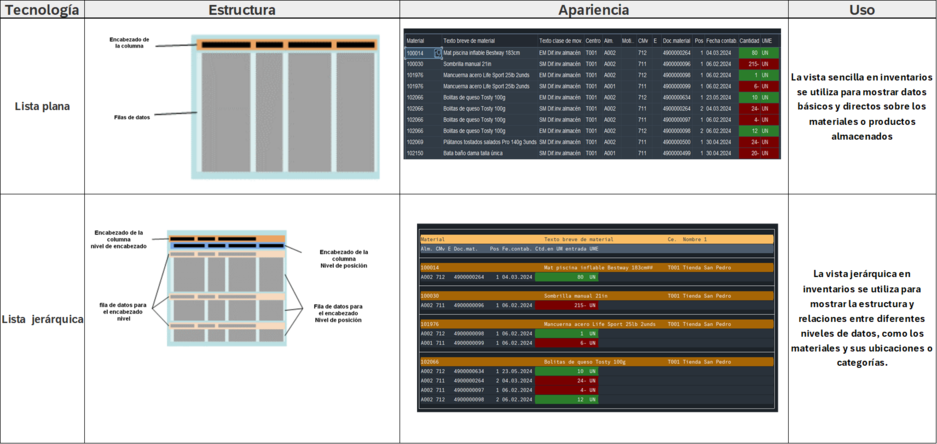Click the hierarchical list structure diagram

tap(226, 289)
